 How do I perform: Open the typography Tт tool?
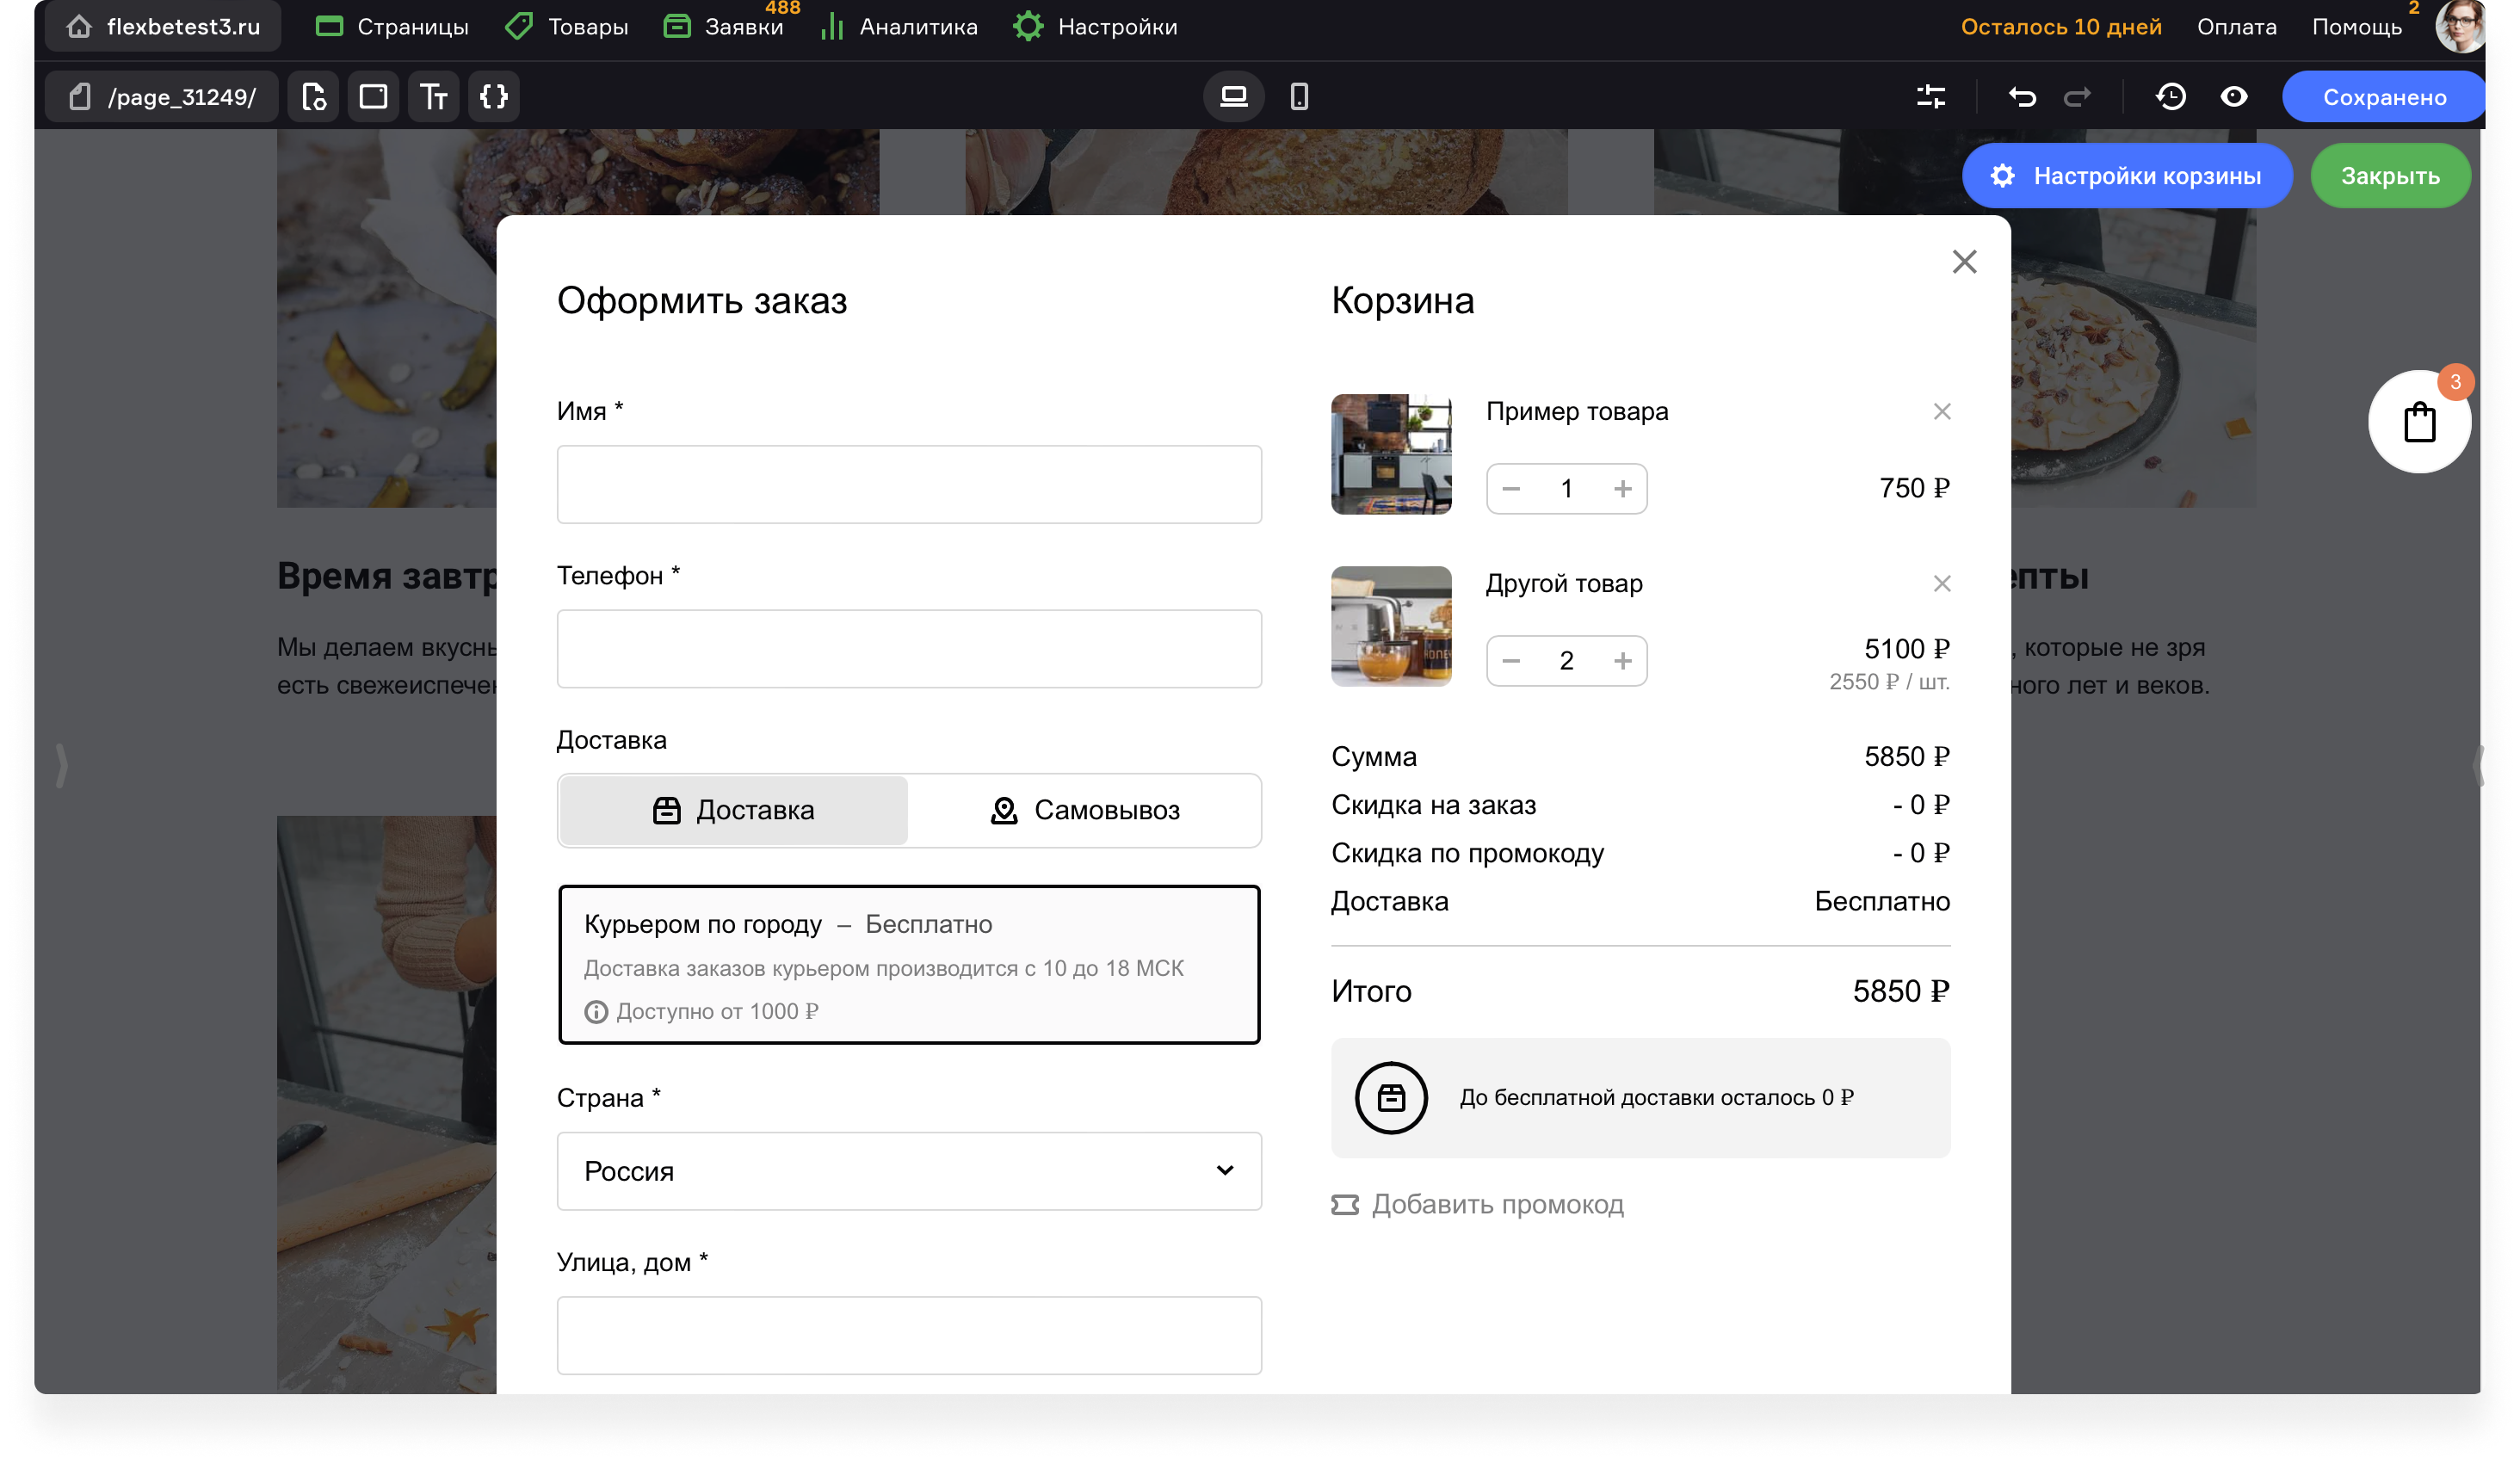[x=434, y=97]
